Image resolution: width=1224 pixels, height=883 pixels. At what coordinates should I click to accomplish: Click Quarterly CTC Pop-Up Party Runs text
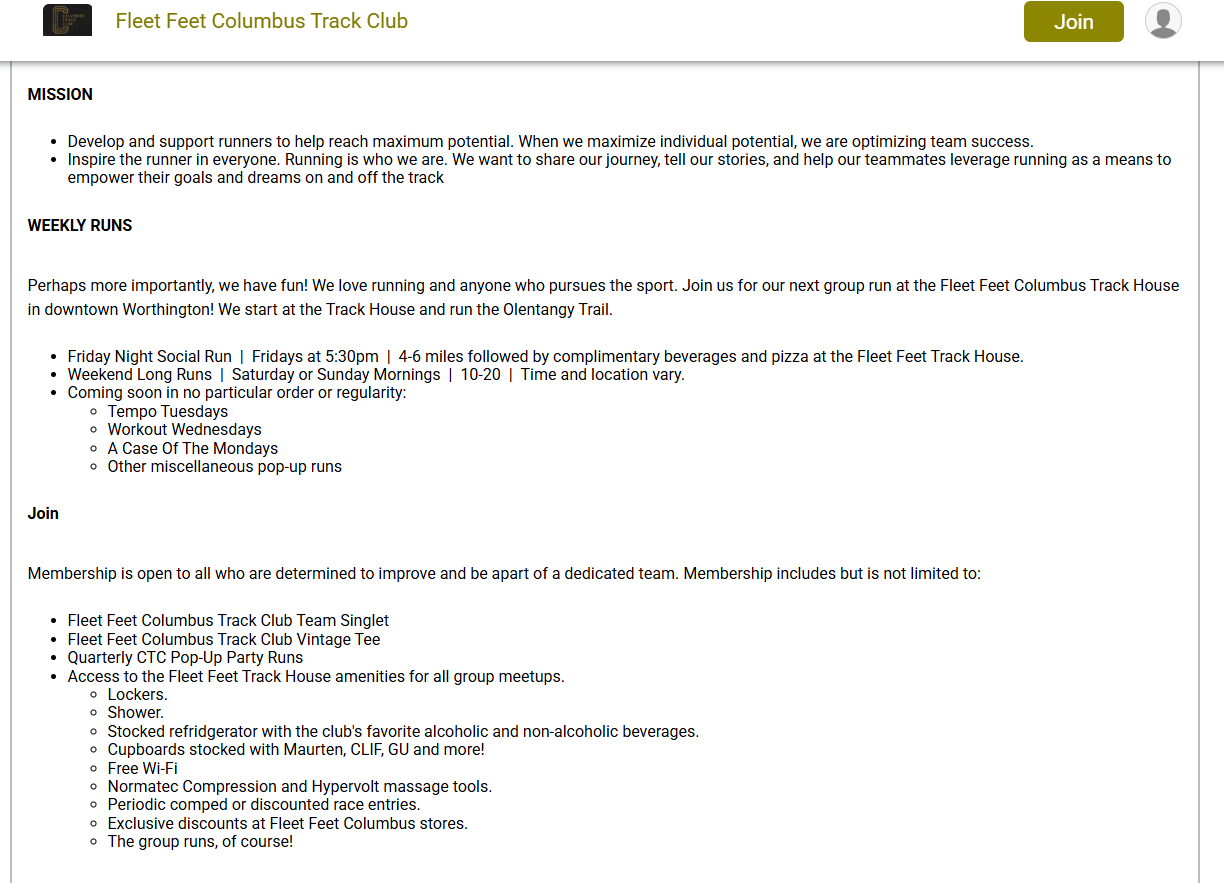tap(185, 657)
